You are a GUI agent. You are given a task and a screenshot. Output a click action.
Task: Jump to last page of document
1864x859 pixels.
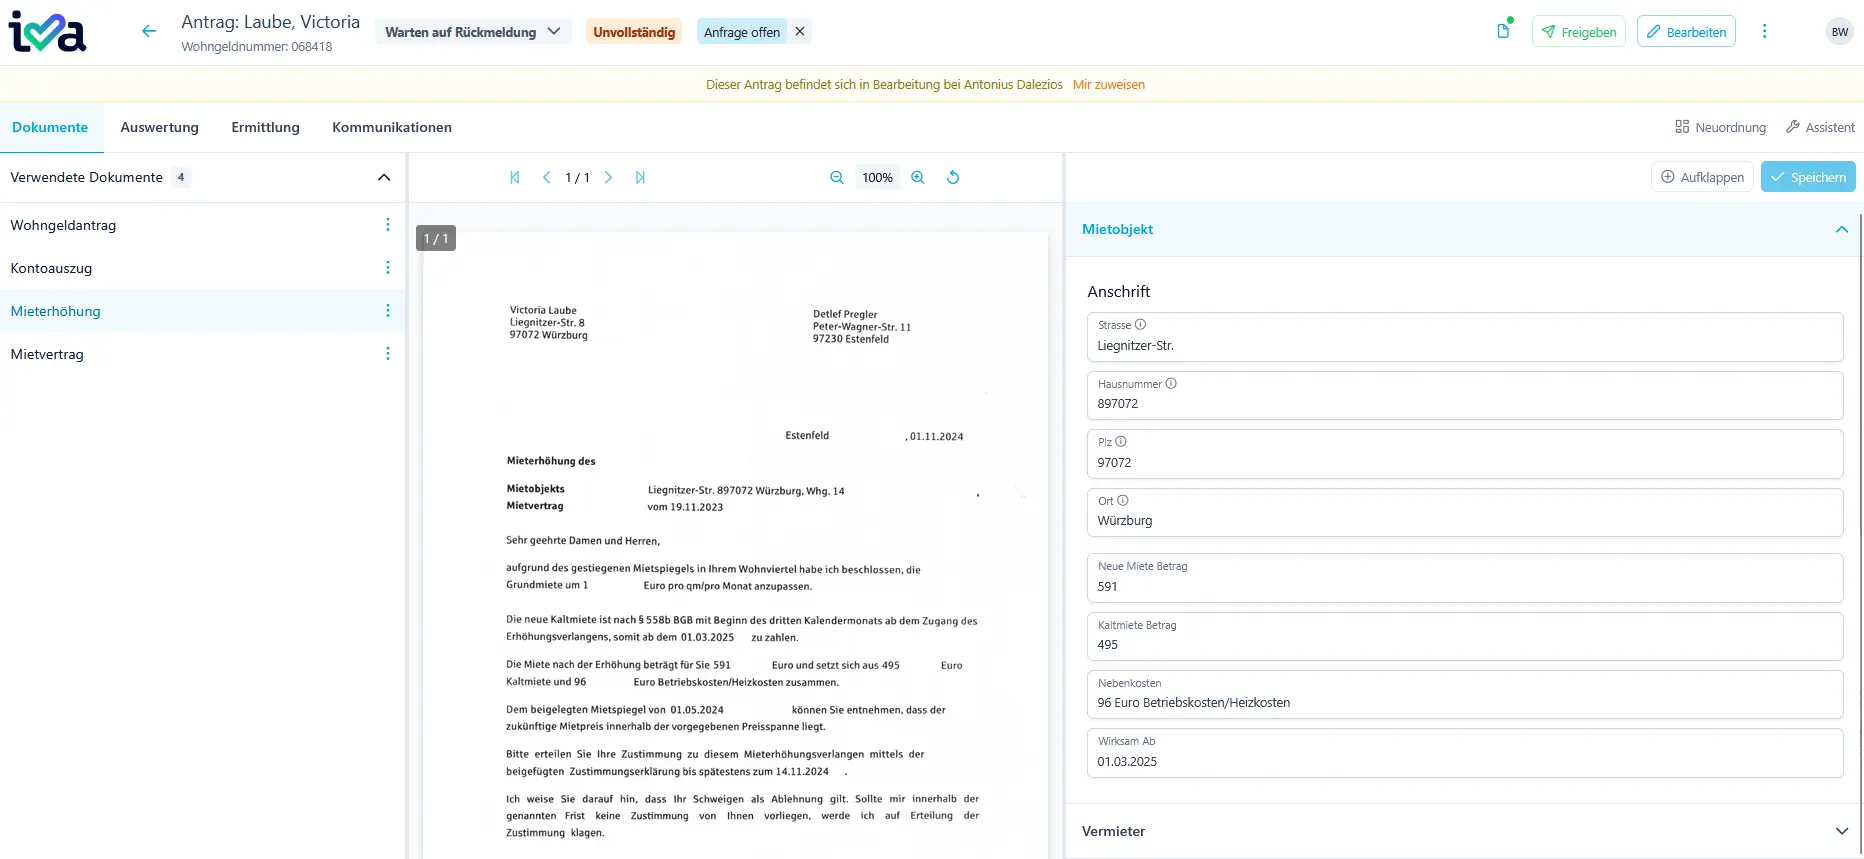click(x=640, y=177)
